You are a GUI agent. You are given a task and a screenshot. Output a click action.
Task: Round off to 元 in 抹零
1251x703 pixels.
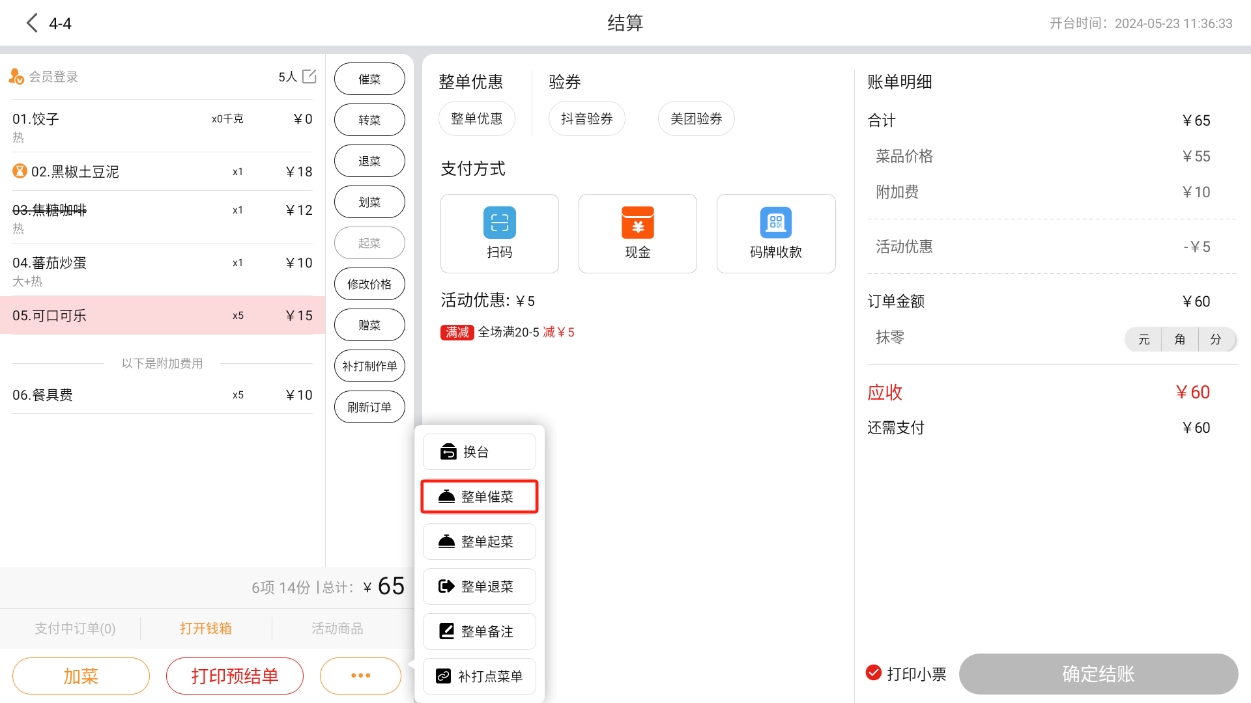[1143, 340]
